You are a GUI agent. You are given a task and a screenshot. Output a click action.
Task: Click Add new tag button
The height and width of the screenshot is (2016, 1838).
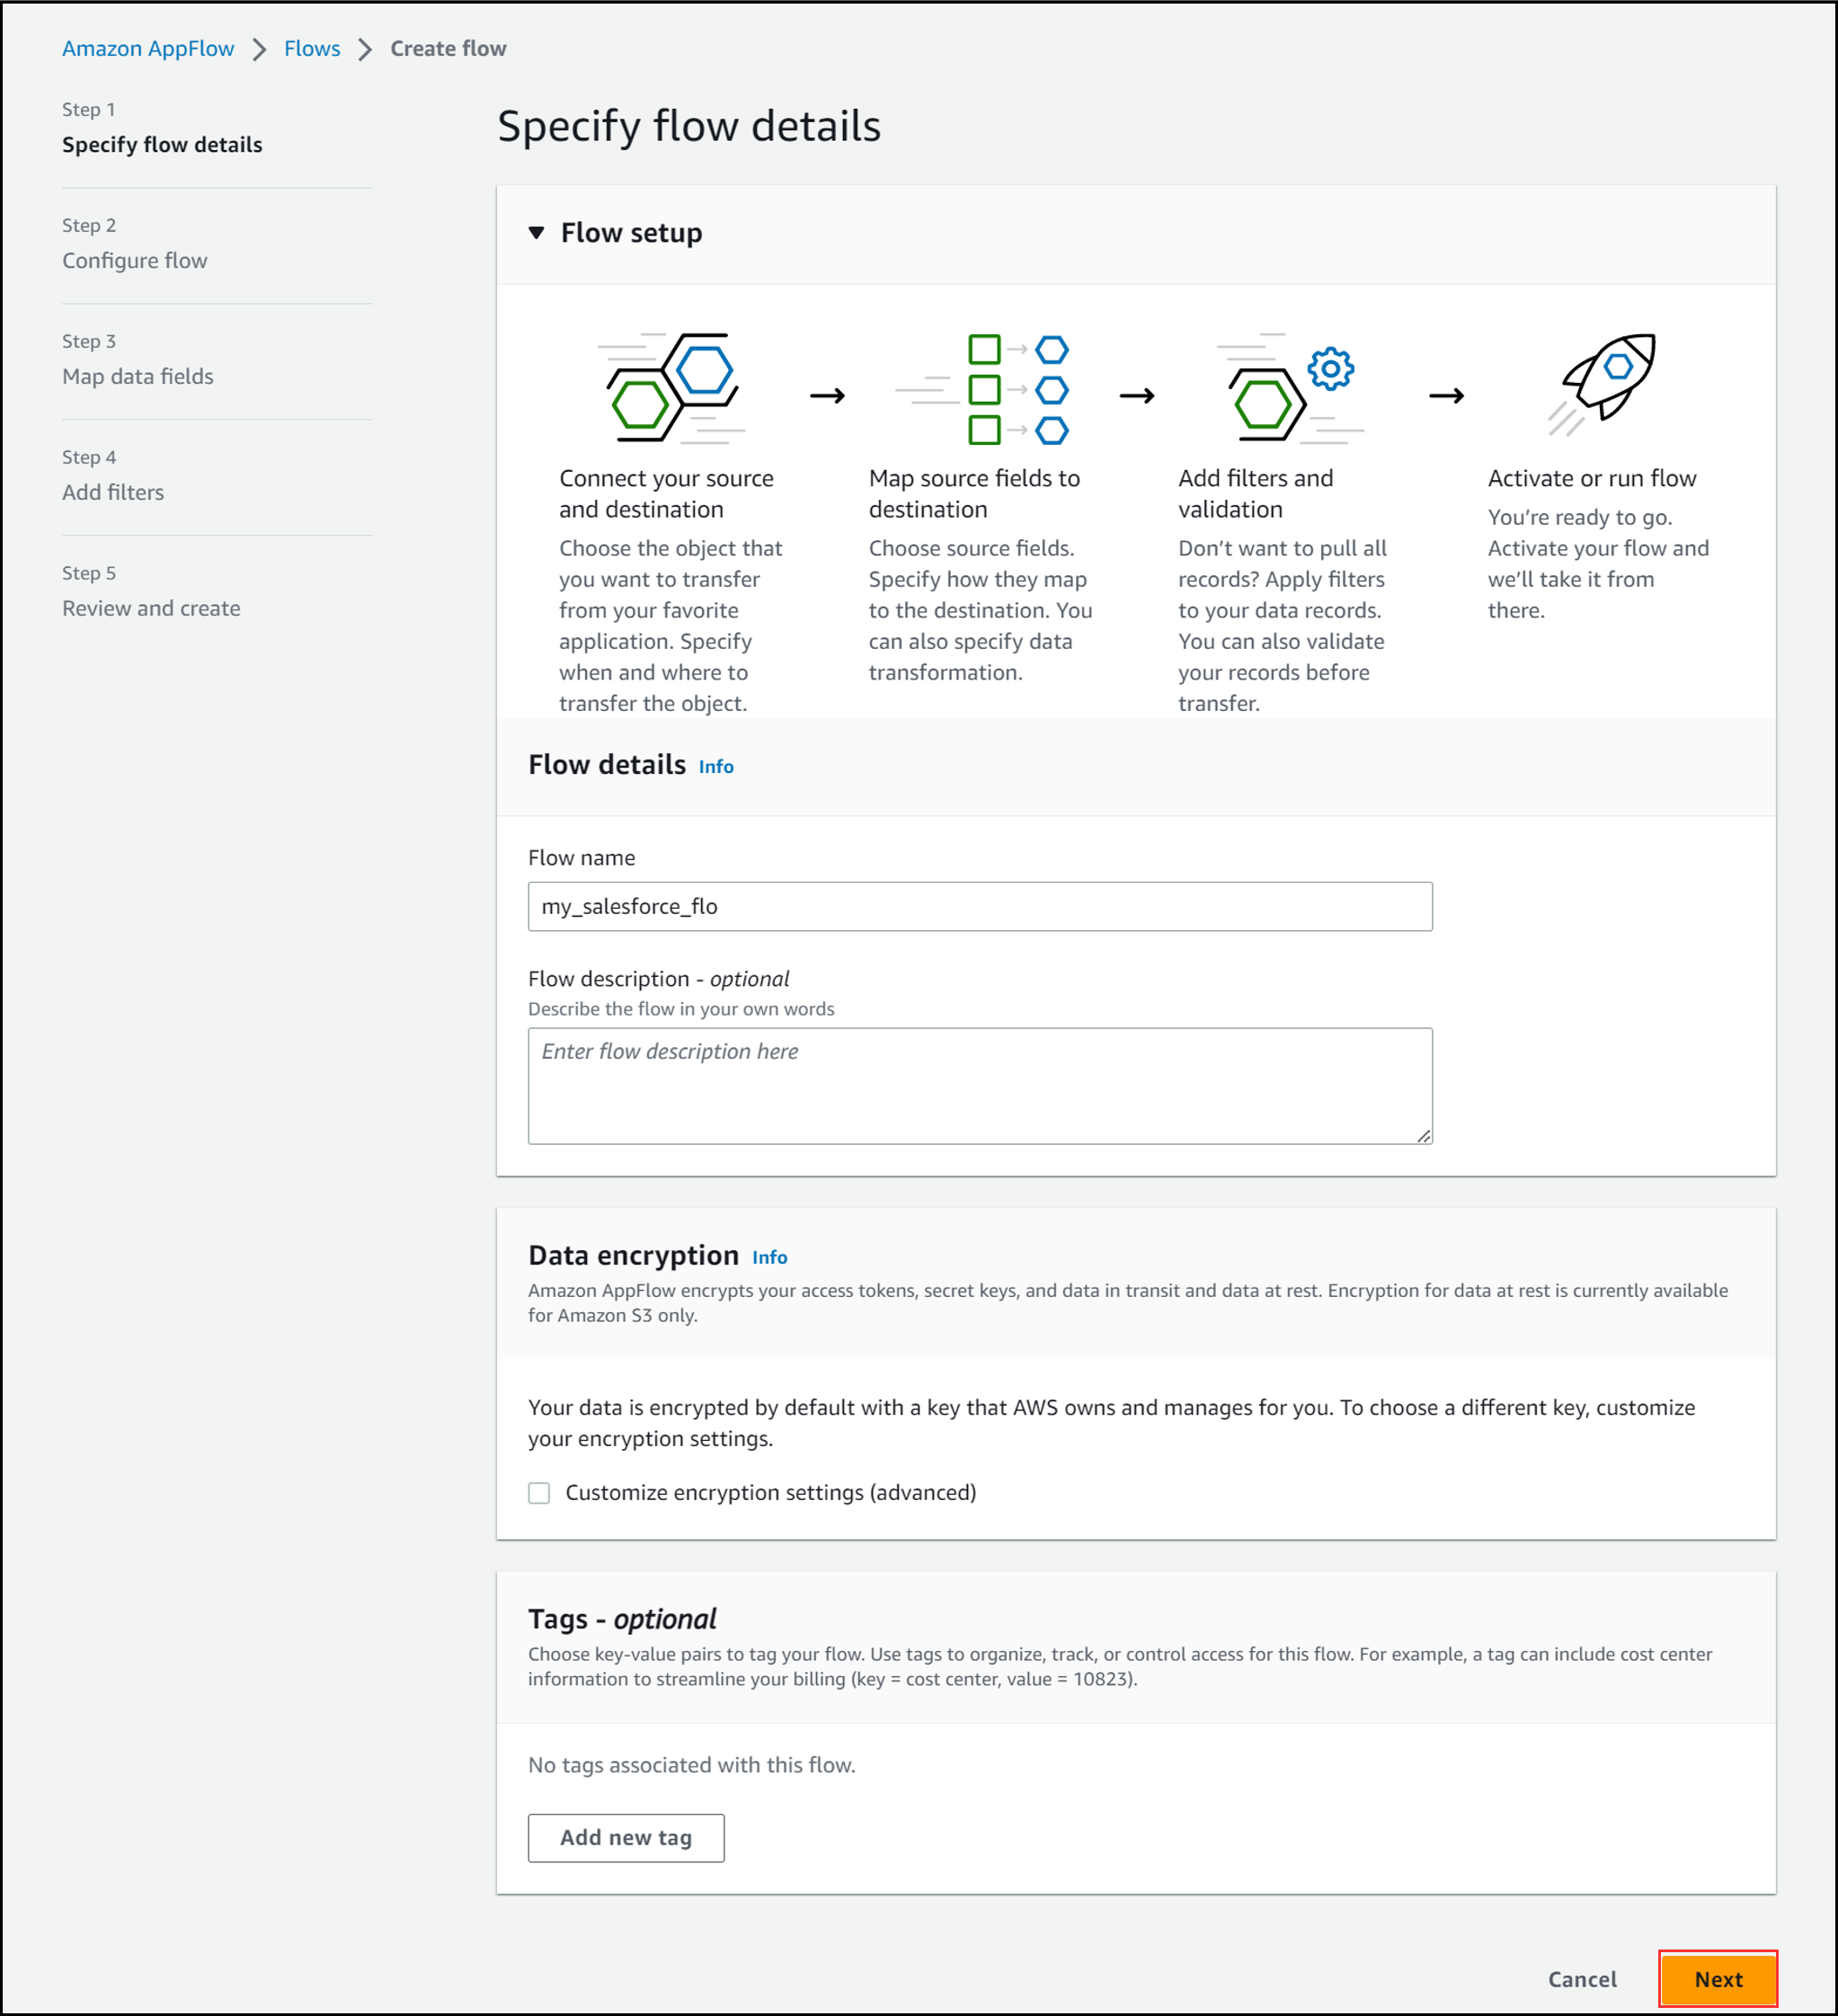tap(625, 1838)
